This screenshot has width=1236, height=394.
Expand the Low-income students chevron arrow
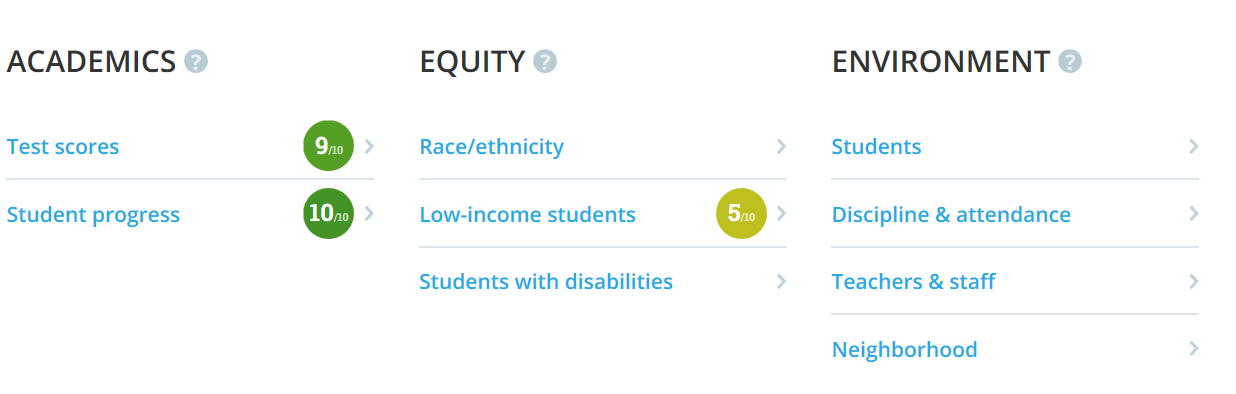point(781,213)
